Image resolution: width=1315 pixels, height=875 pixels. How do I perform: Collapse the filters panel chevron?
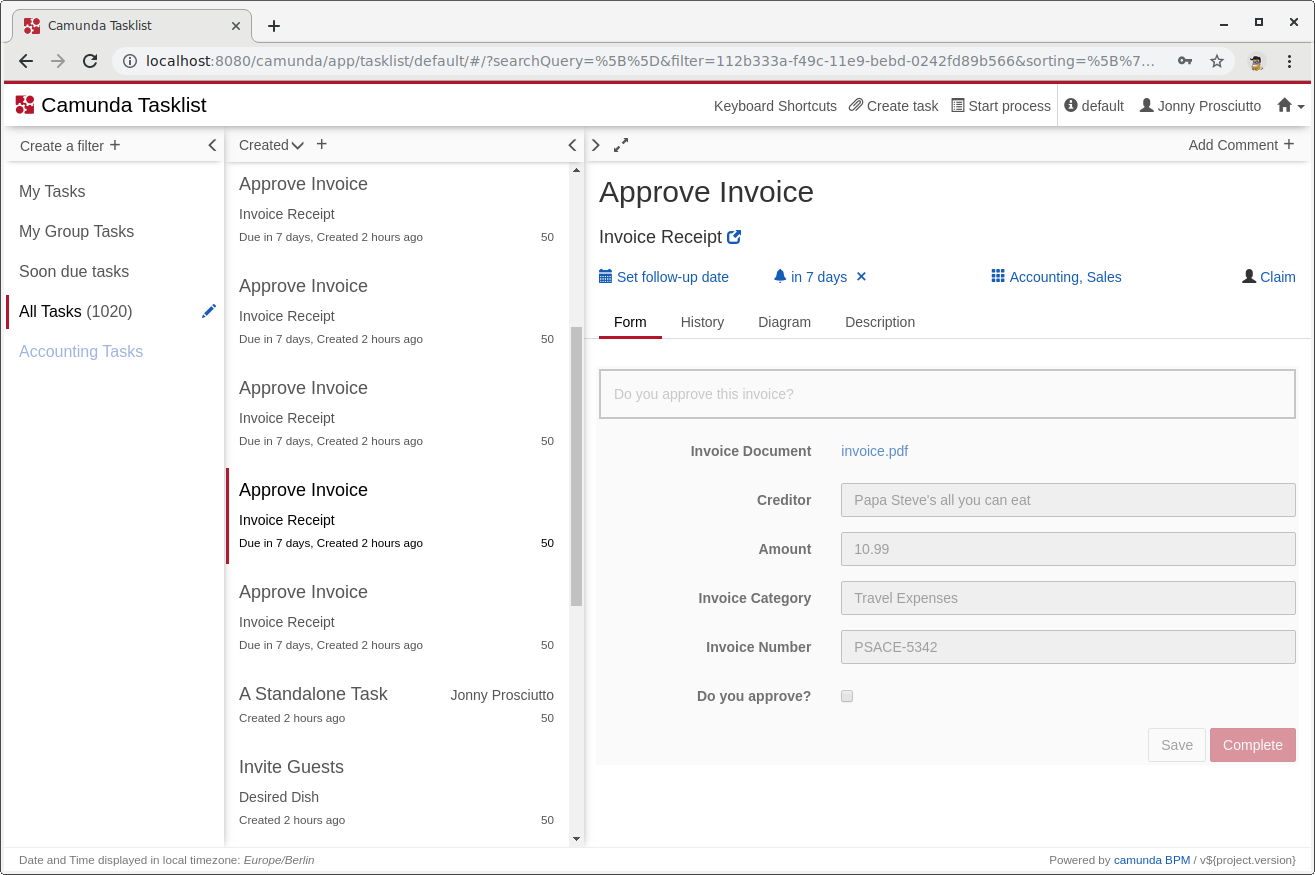212,145
